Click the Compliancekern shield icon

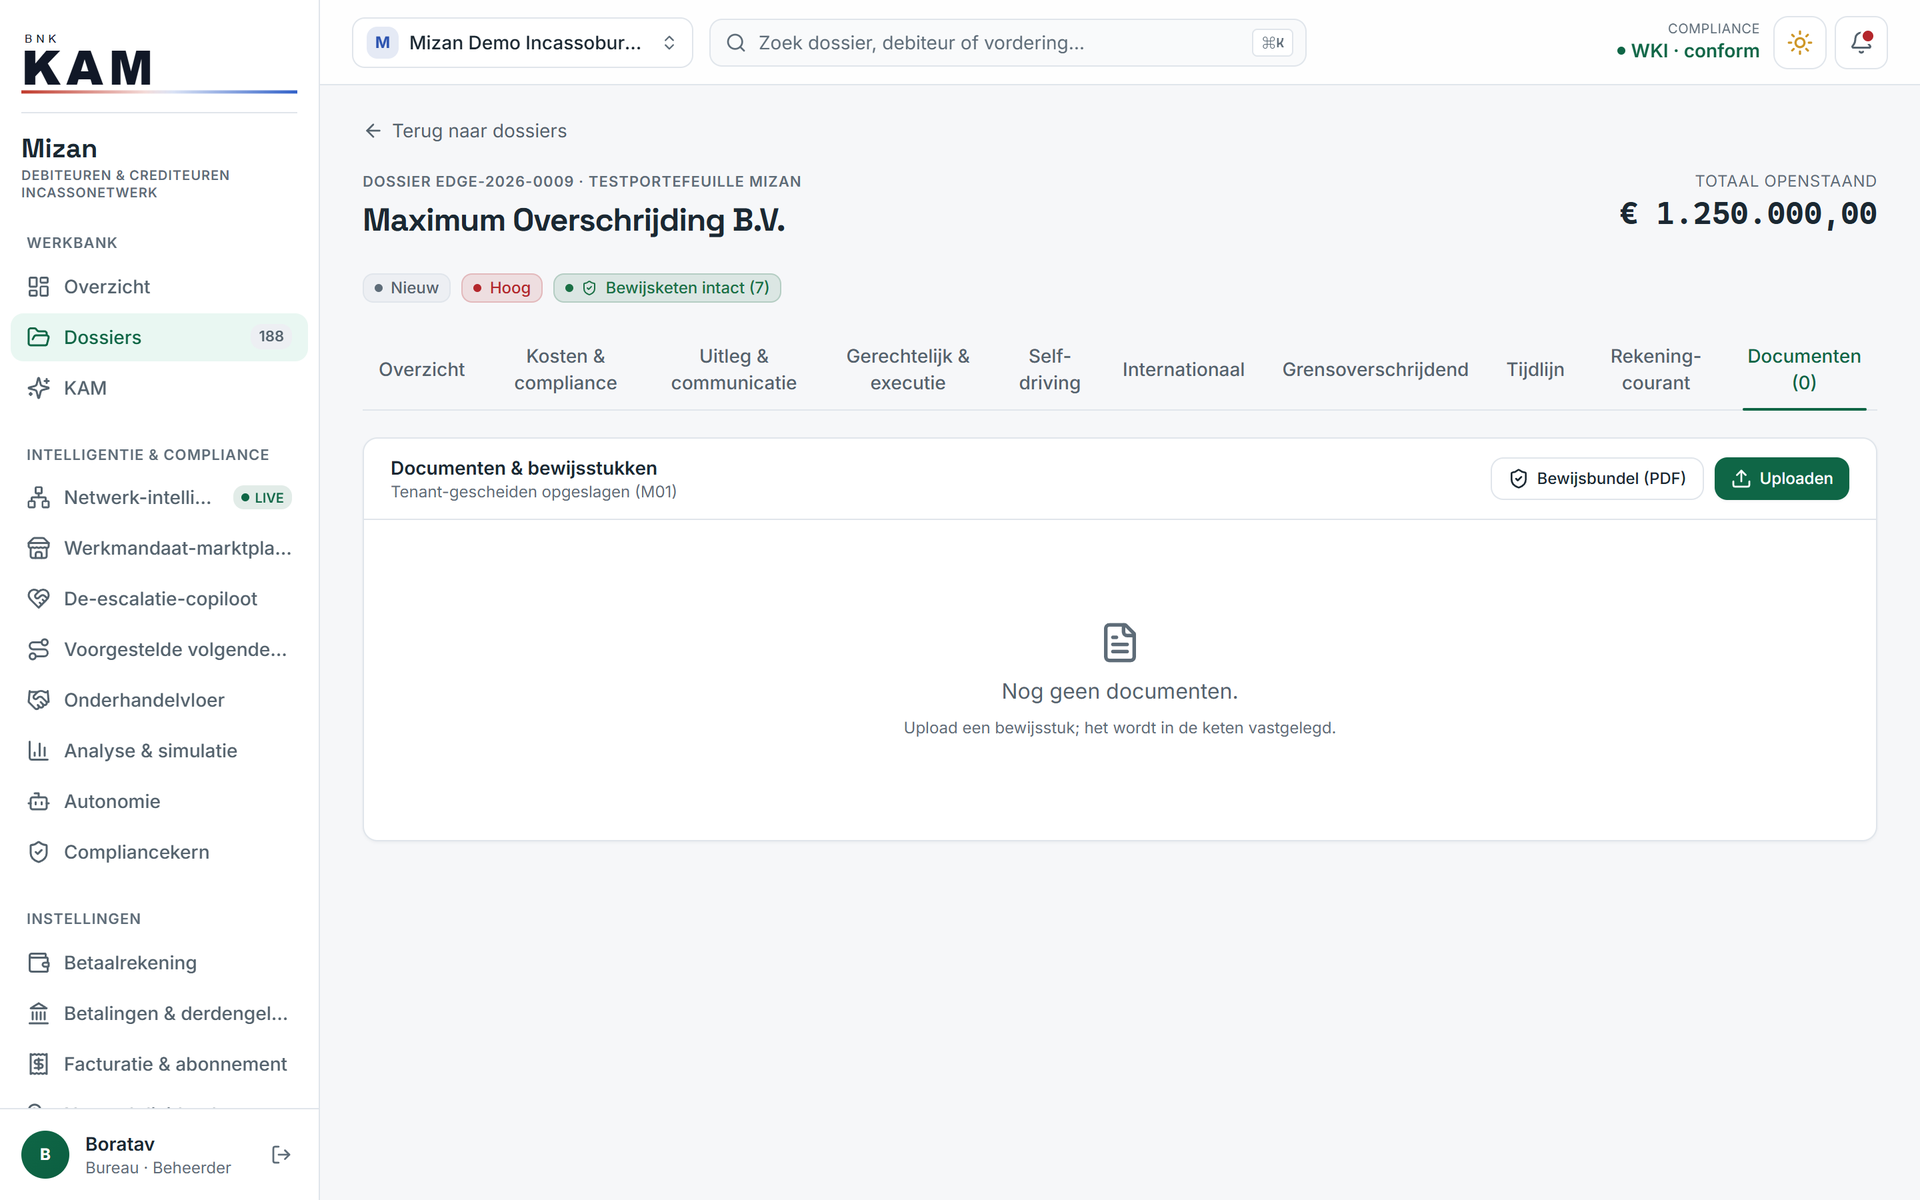coord(38,852)
